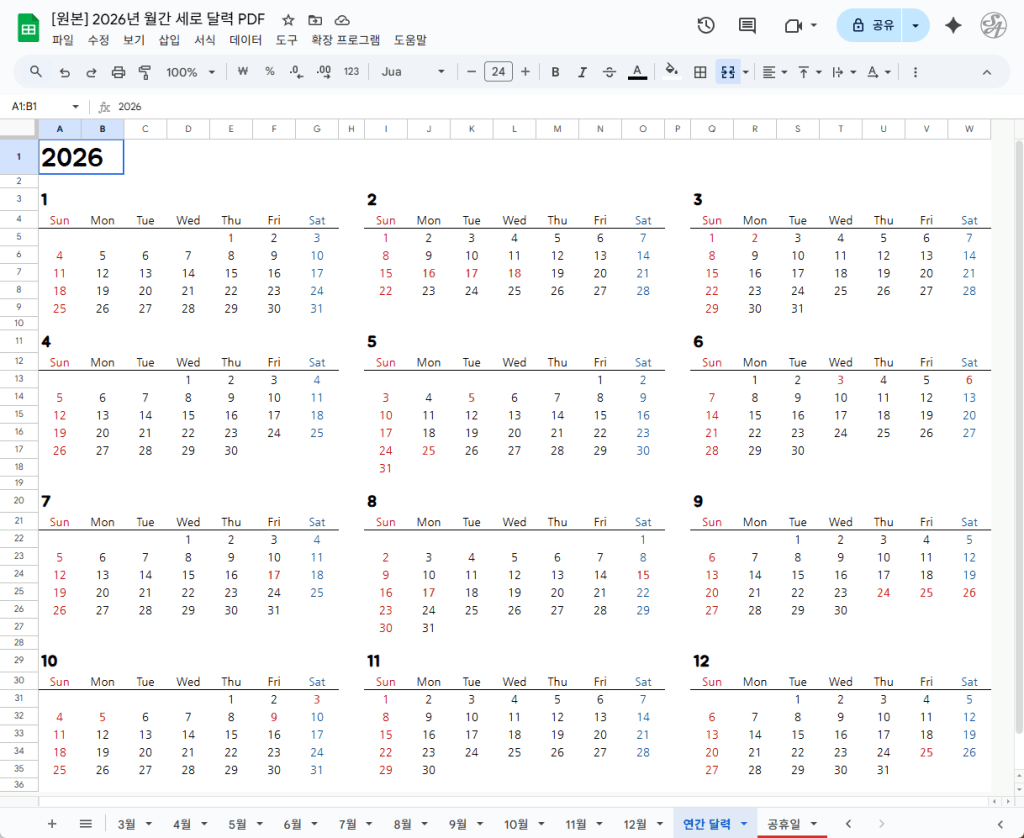The width and height of the screenshot is (1024, 838).
Task: Select the paint format tool
Action: pos(144,72)
